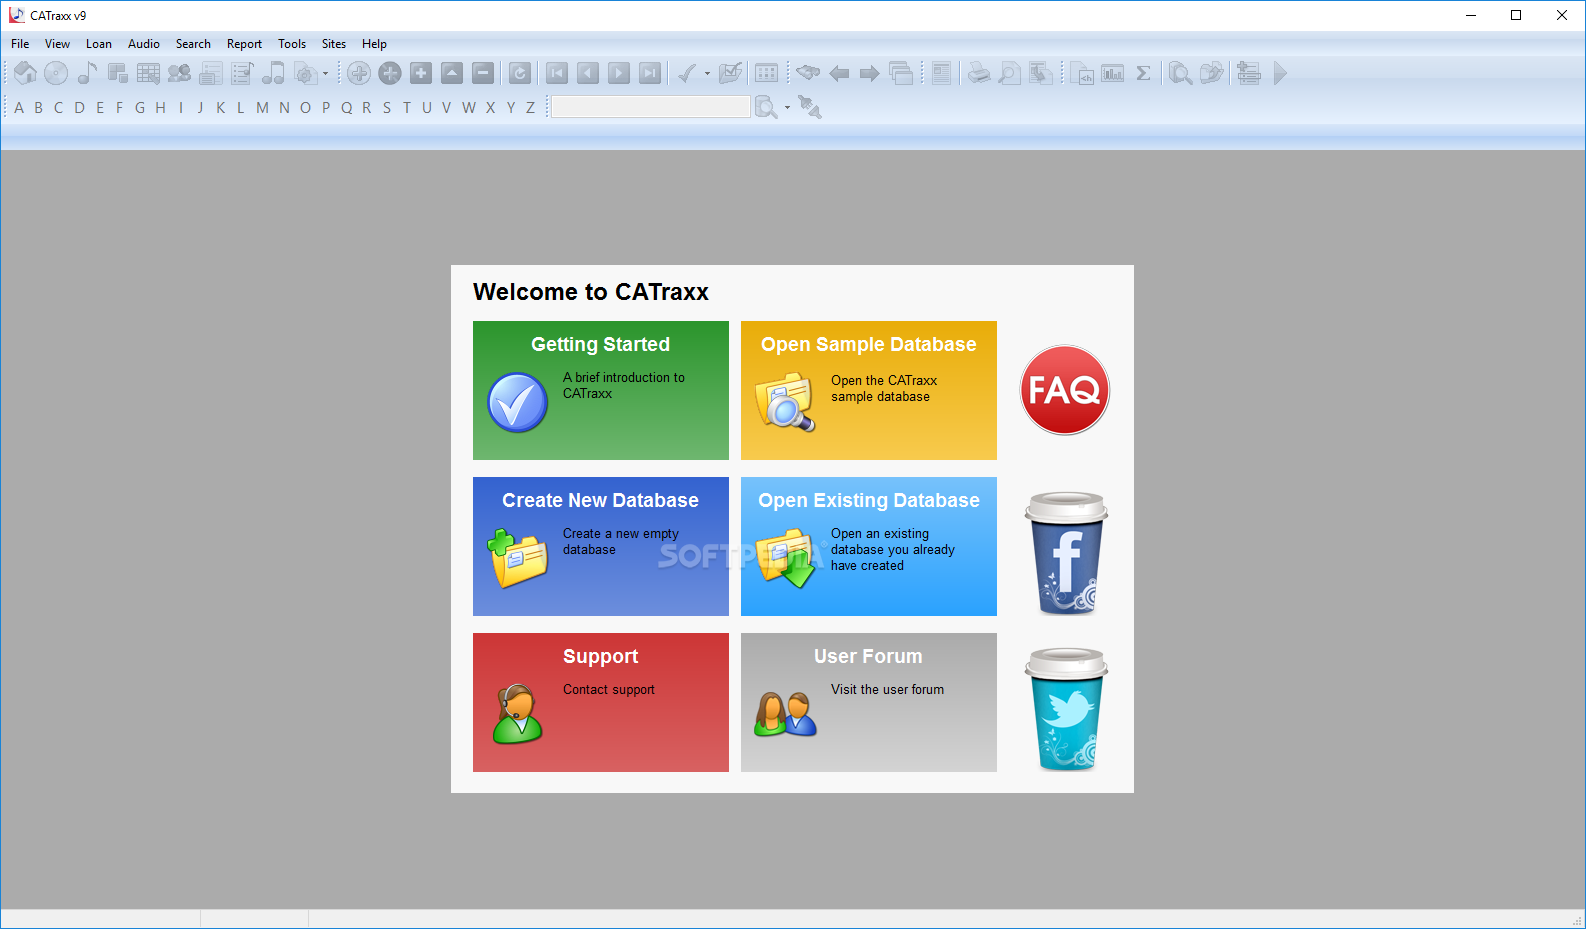This screenshot has height=929, width=1586.
Task: Click the plug connection icon
Action: [x=810, y=107]
